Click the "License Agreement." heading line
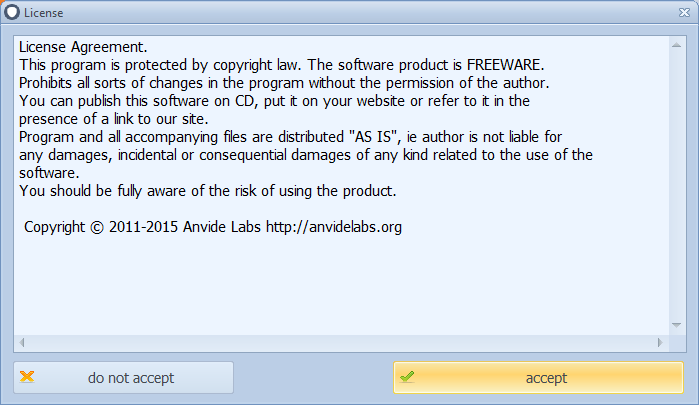 click(x=84, y=47)
